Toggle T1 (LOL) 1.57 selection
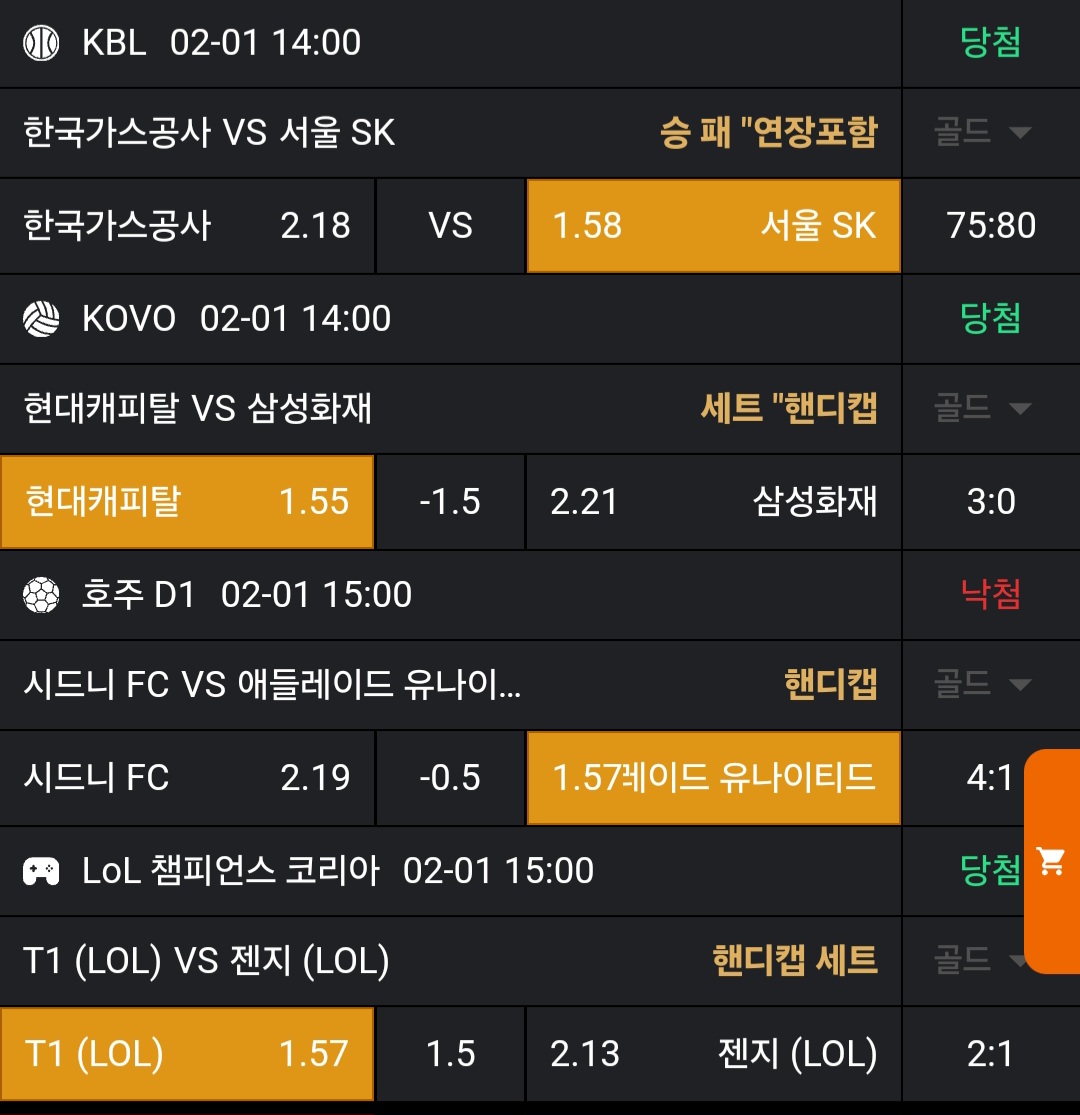1080x1115 pixels. coord(187,1054)
